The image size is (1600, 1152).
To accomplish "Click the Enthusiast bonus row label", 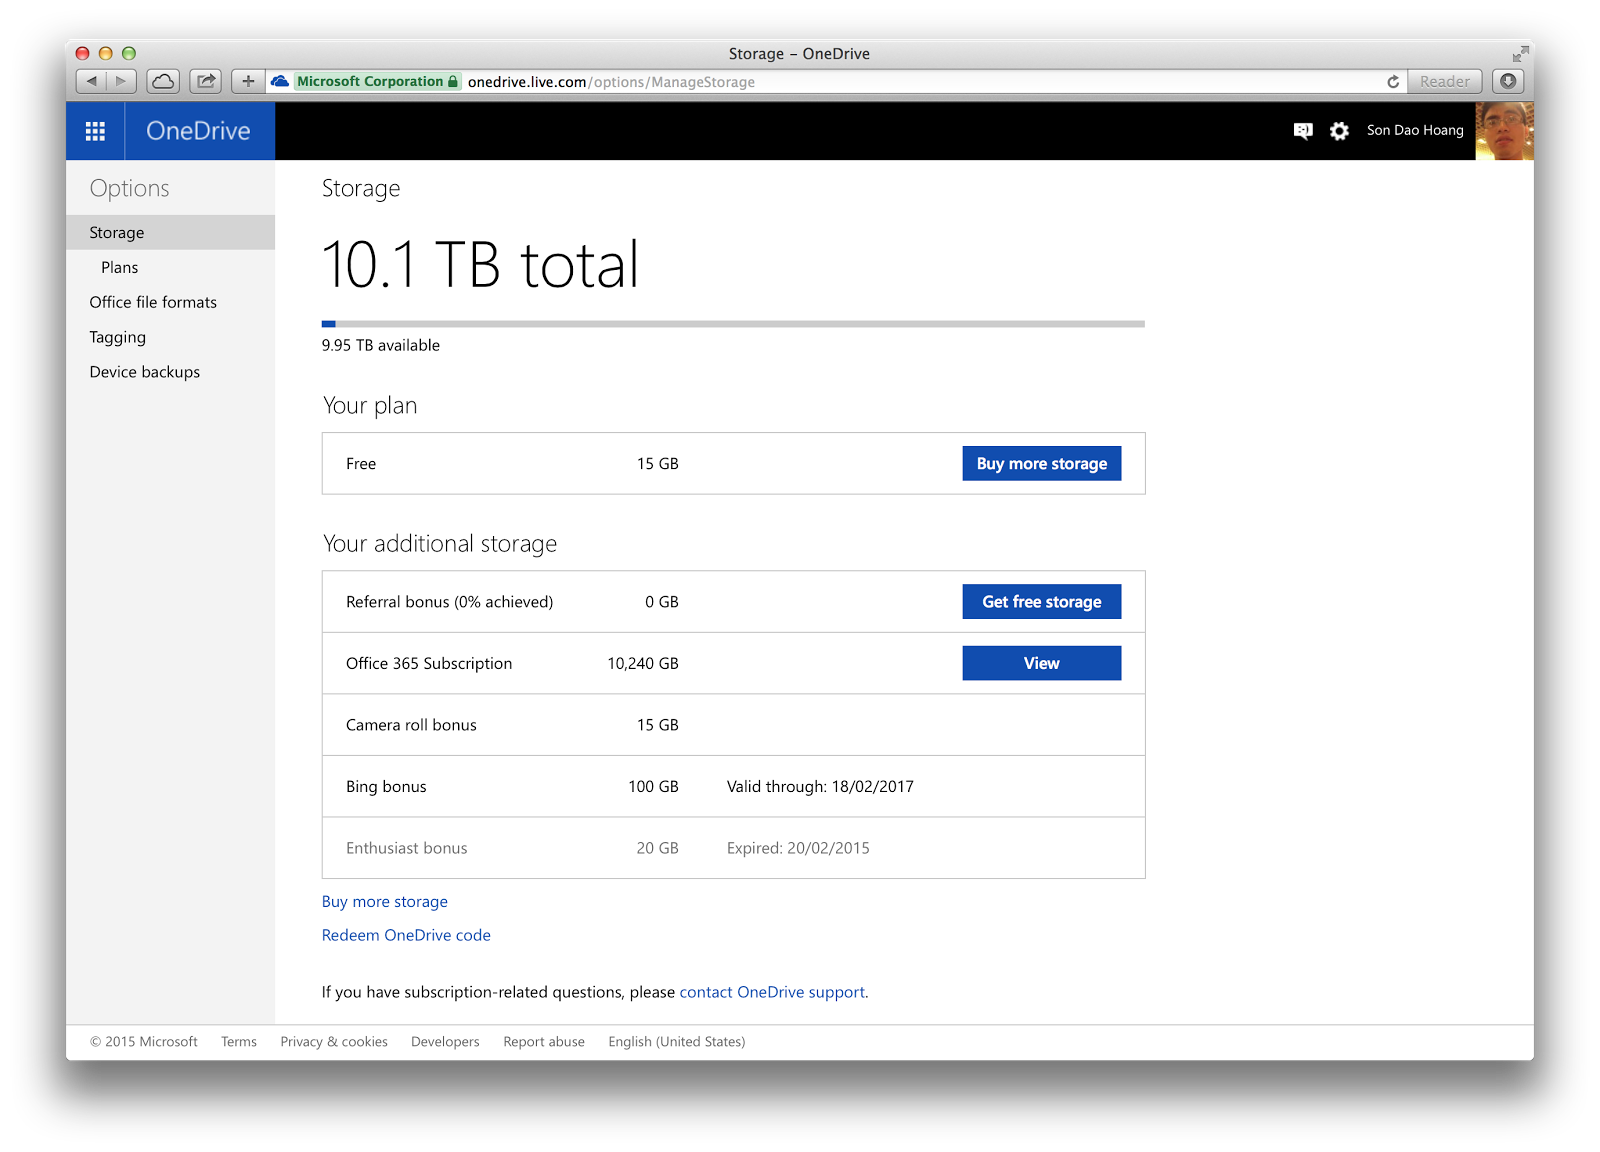I will (406, 848).
